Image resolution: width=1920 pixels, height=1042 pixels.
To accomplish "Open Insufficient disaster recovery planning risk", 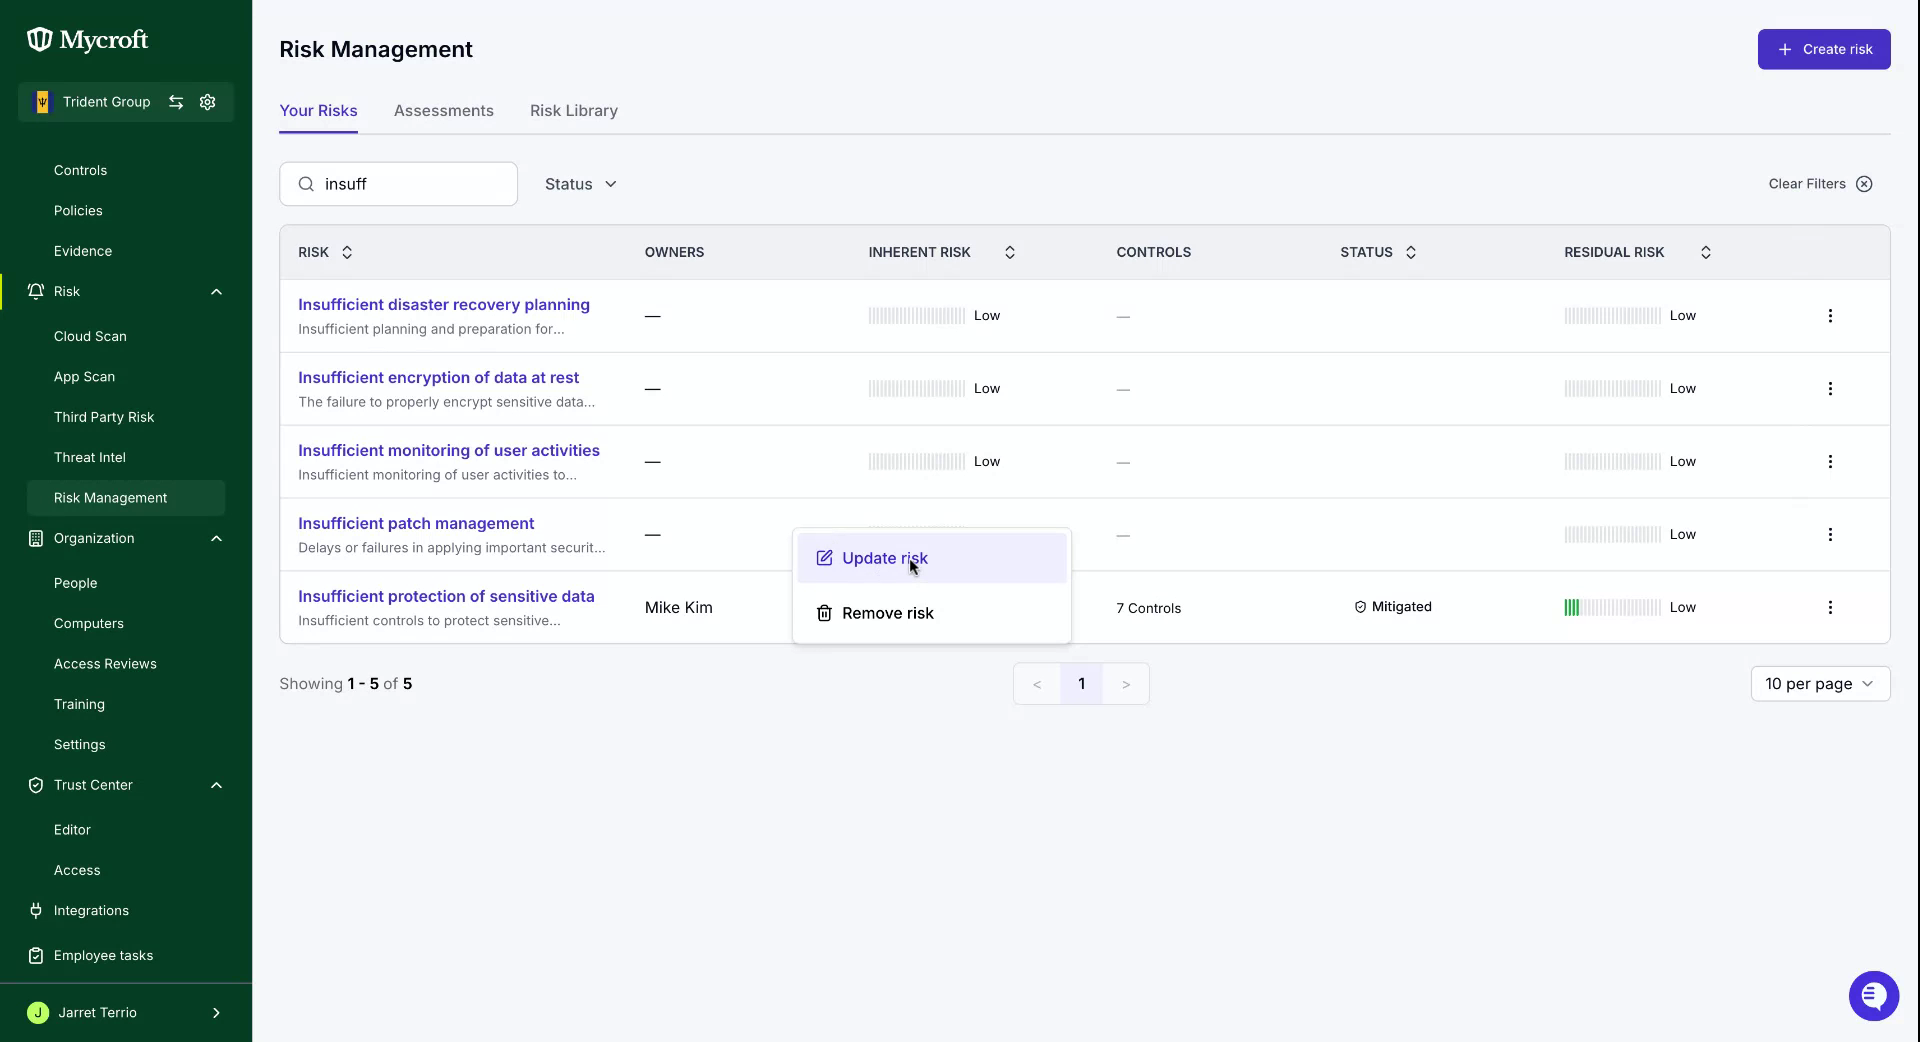I will [x=444, y=305].
